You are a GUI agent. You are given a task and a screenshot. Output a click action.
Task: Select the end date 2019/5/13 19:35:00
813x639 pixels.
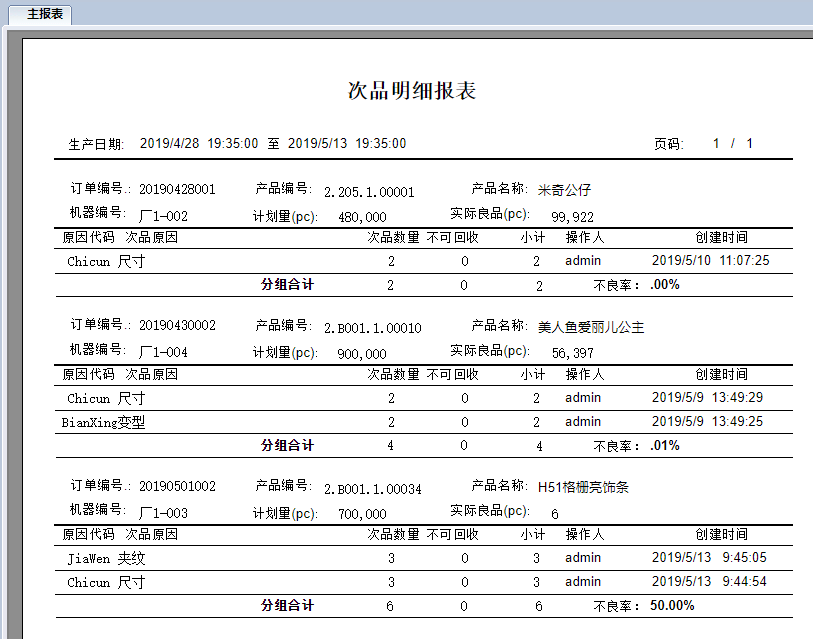pyautogui.click(x=347, y=144)
